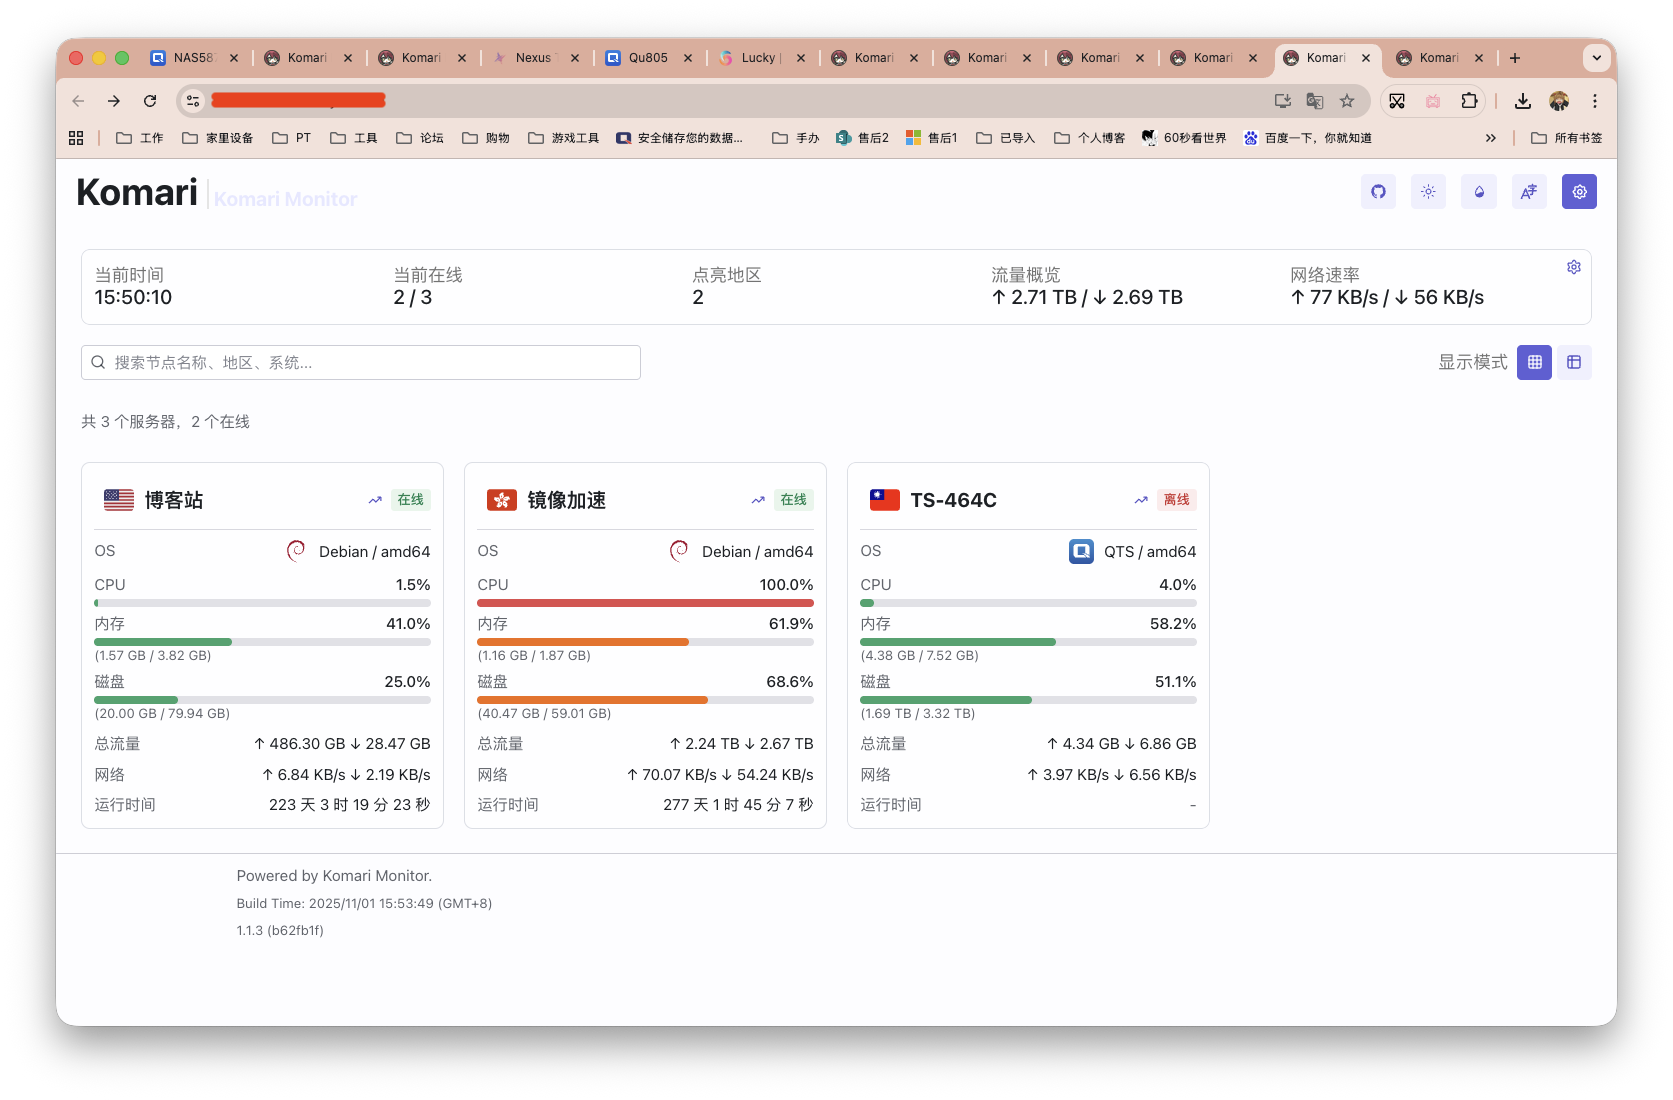
Task: Open the TS-464C server title link
Action: (952, 500)
